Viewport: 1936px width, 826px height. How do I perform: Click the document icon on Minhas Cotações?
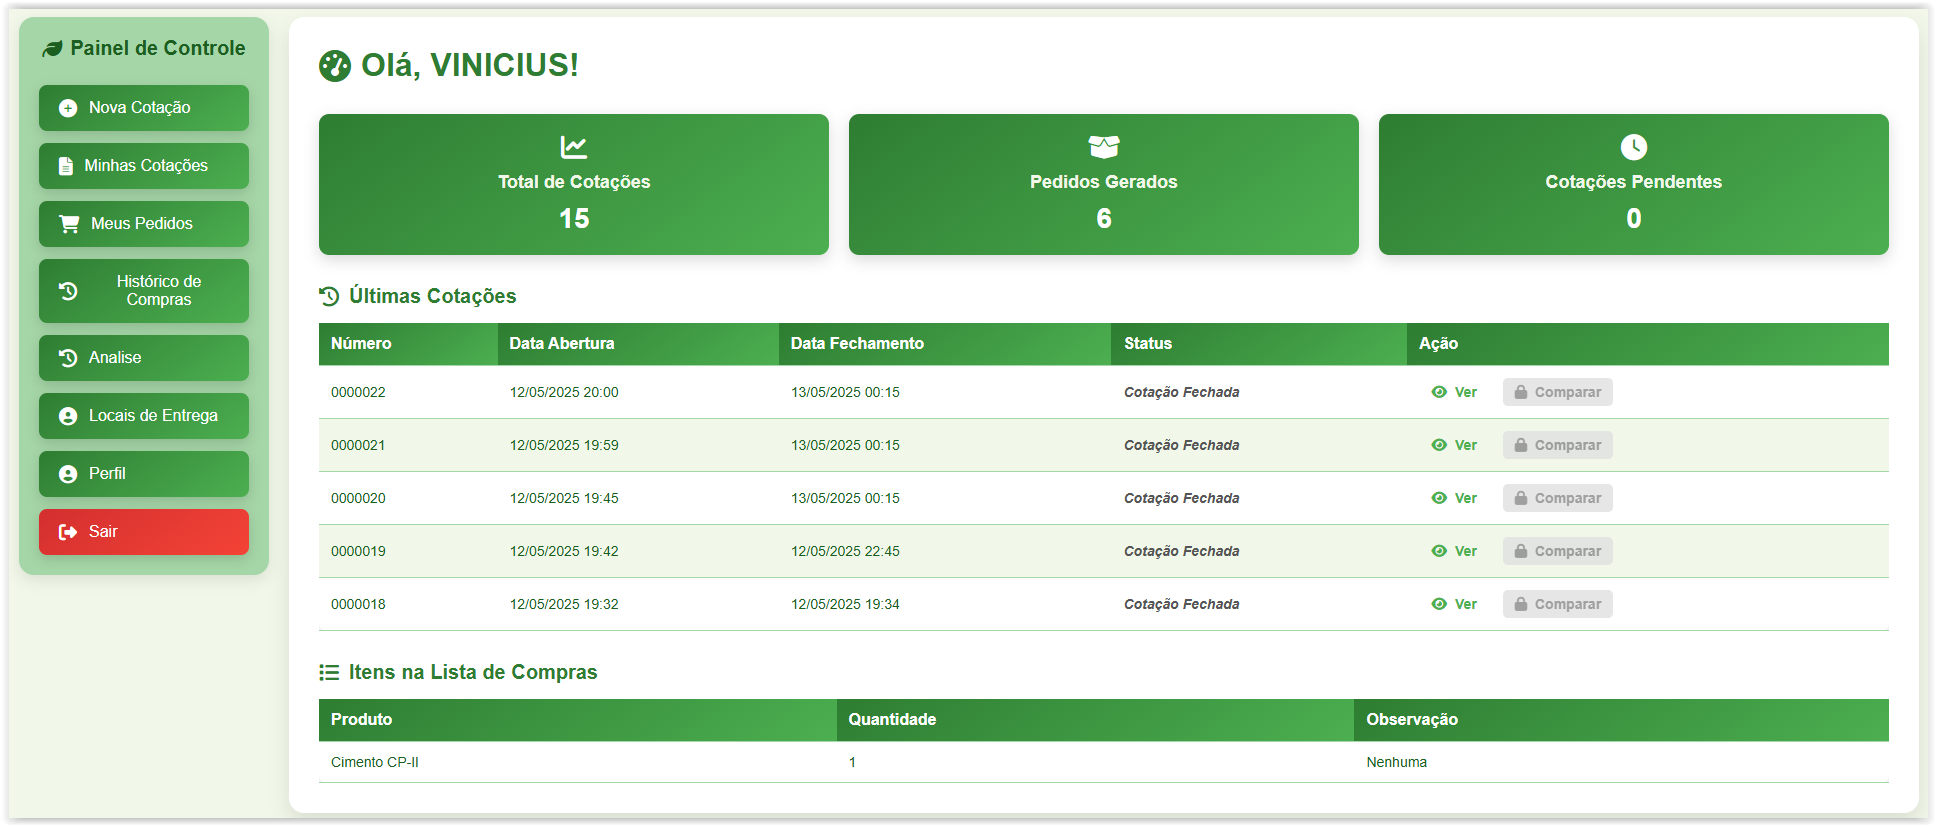tap(66, 166)
